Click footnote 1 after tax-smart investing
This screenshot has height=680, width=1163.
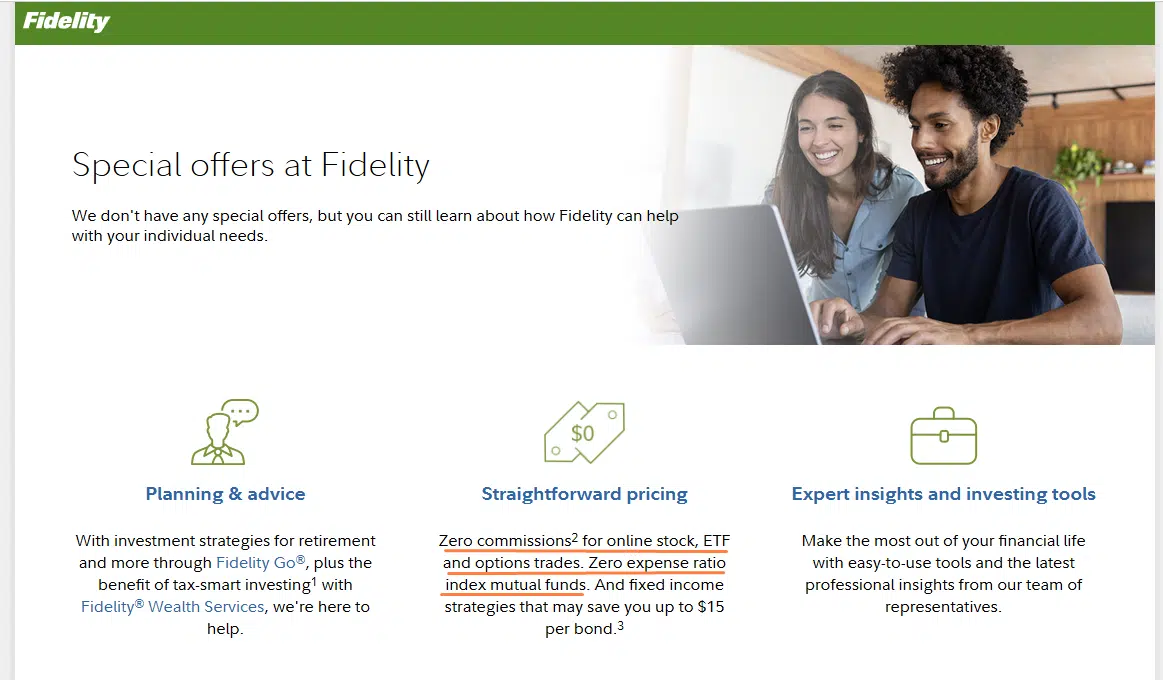pyautogui.click(x=314, y=581)
